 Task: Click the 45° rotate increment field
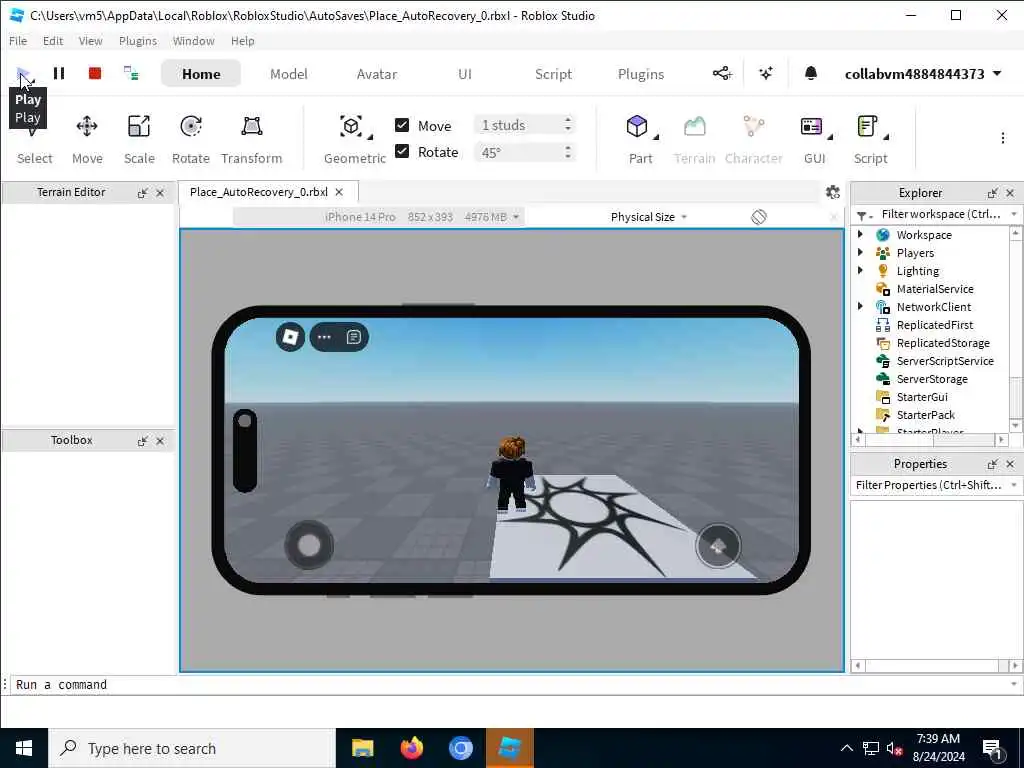click(x=519, y=152)
